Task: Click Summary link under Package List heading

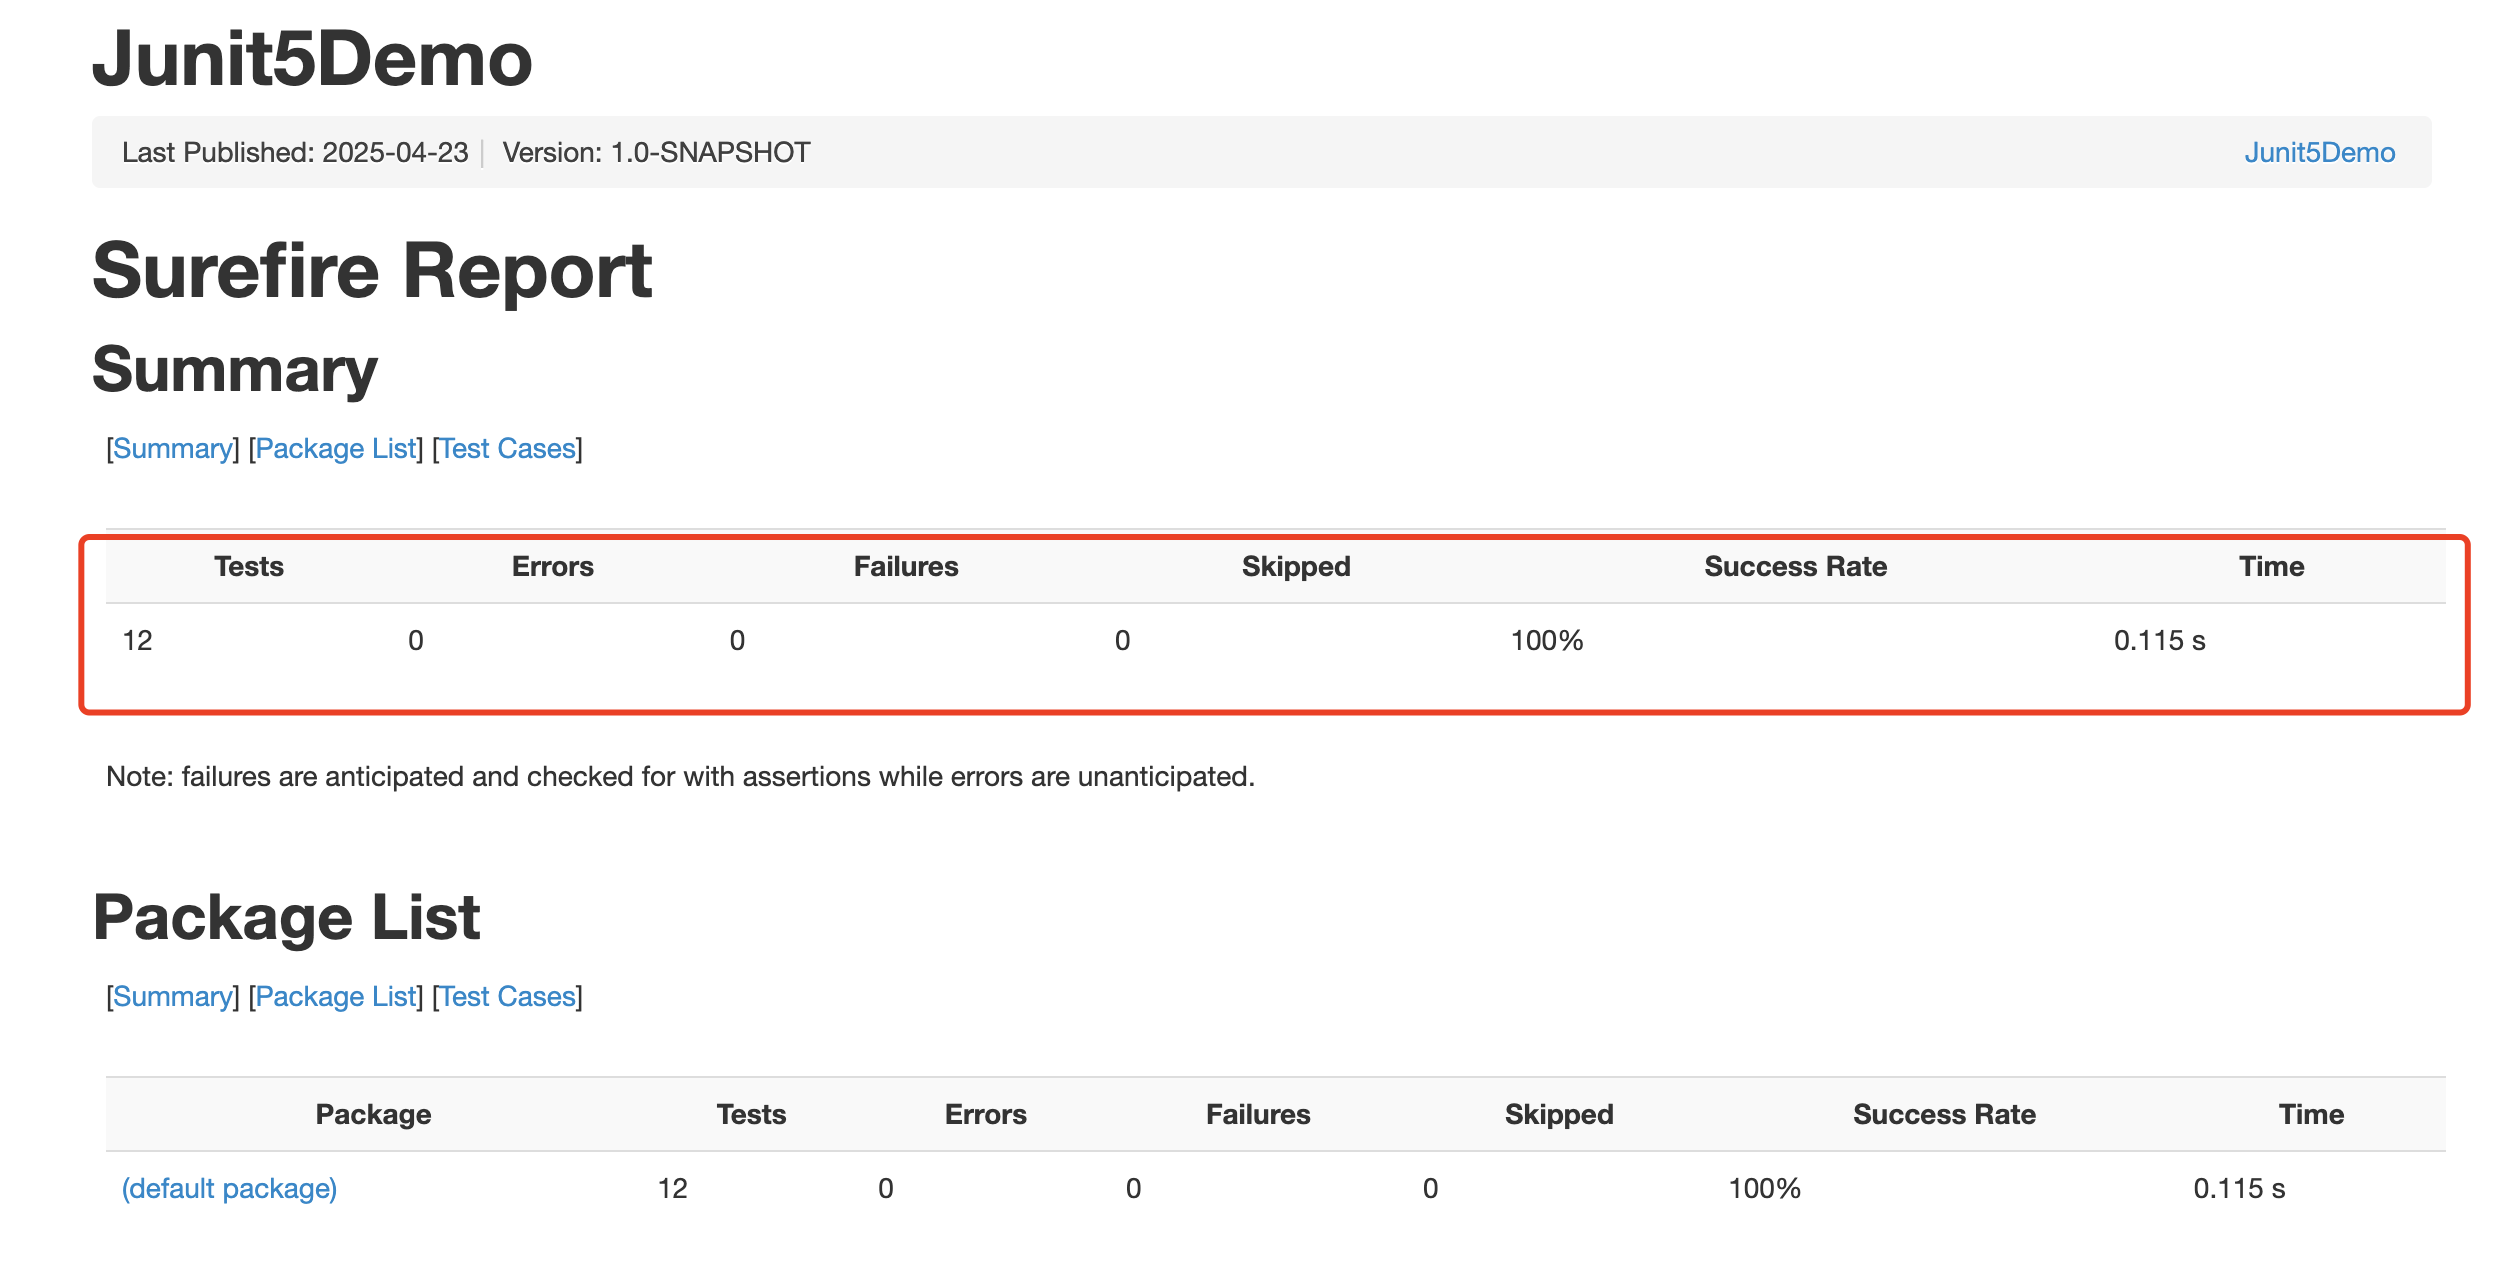Action: click(173, 997)
